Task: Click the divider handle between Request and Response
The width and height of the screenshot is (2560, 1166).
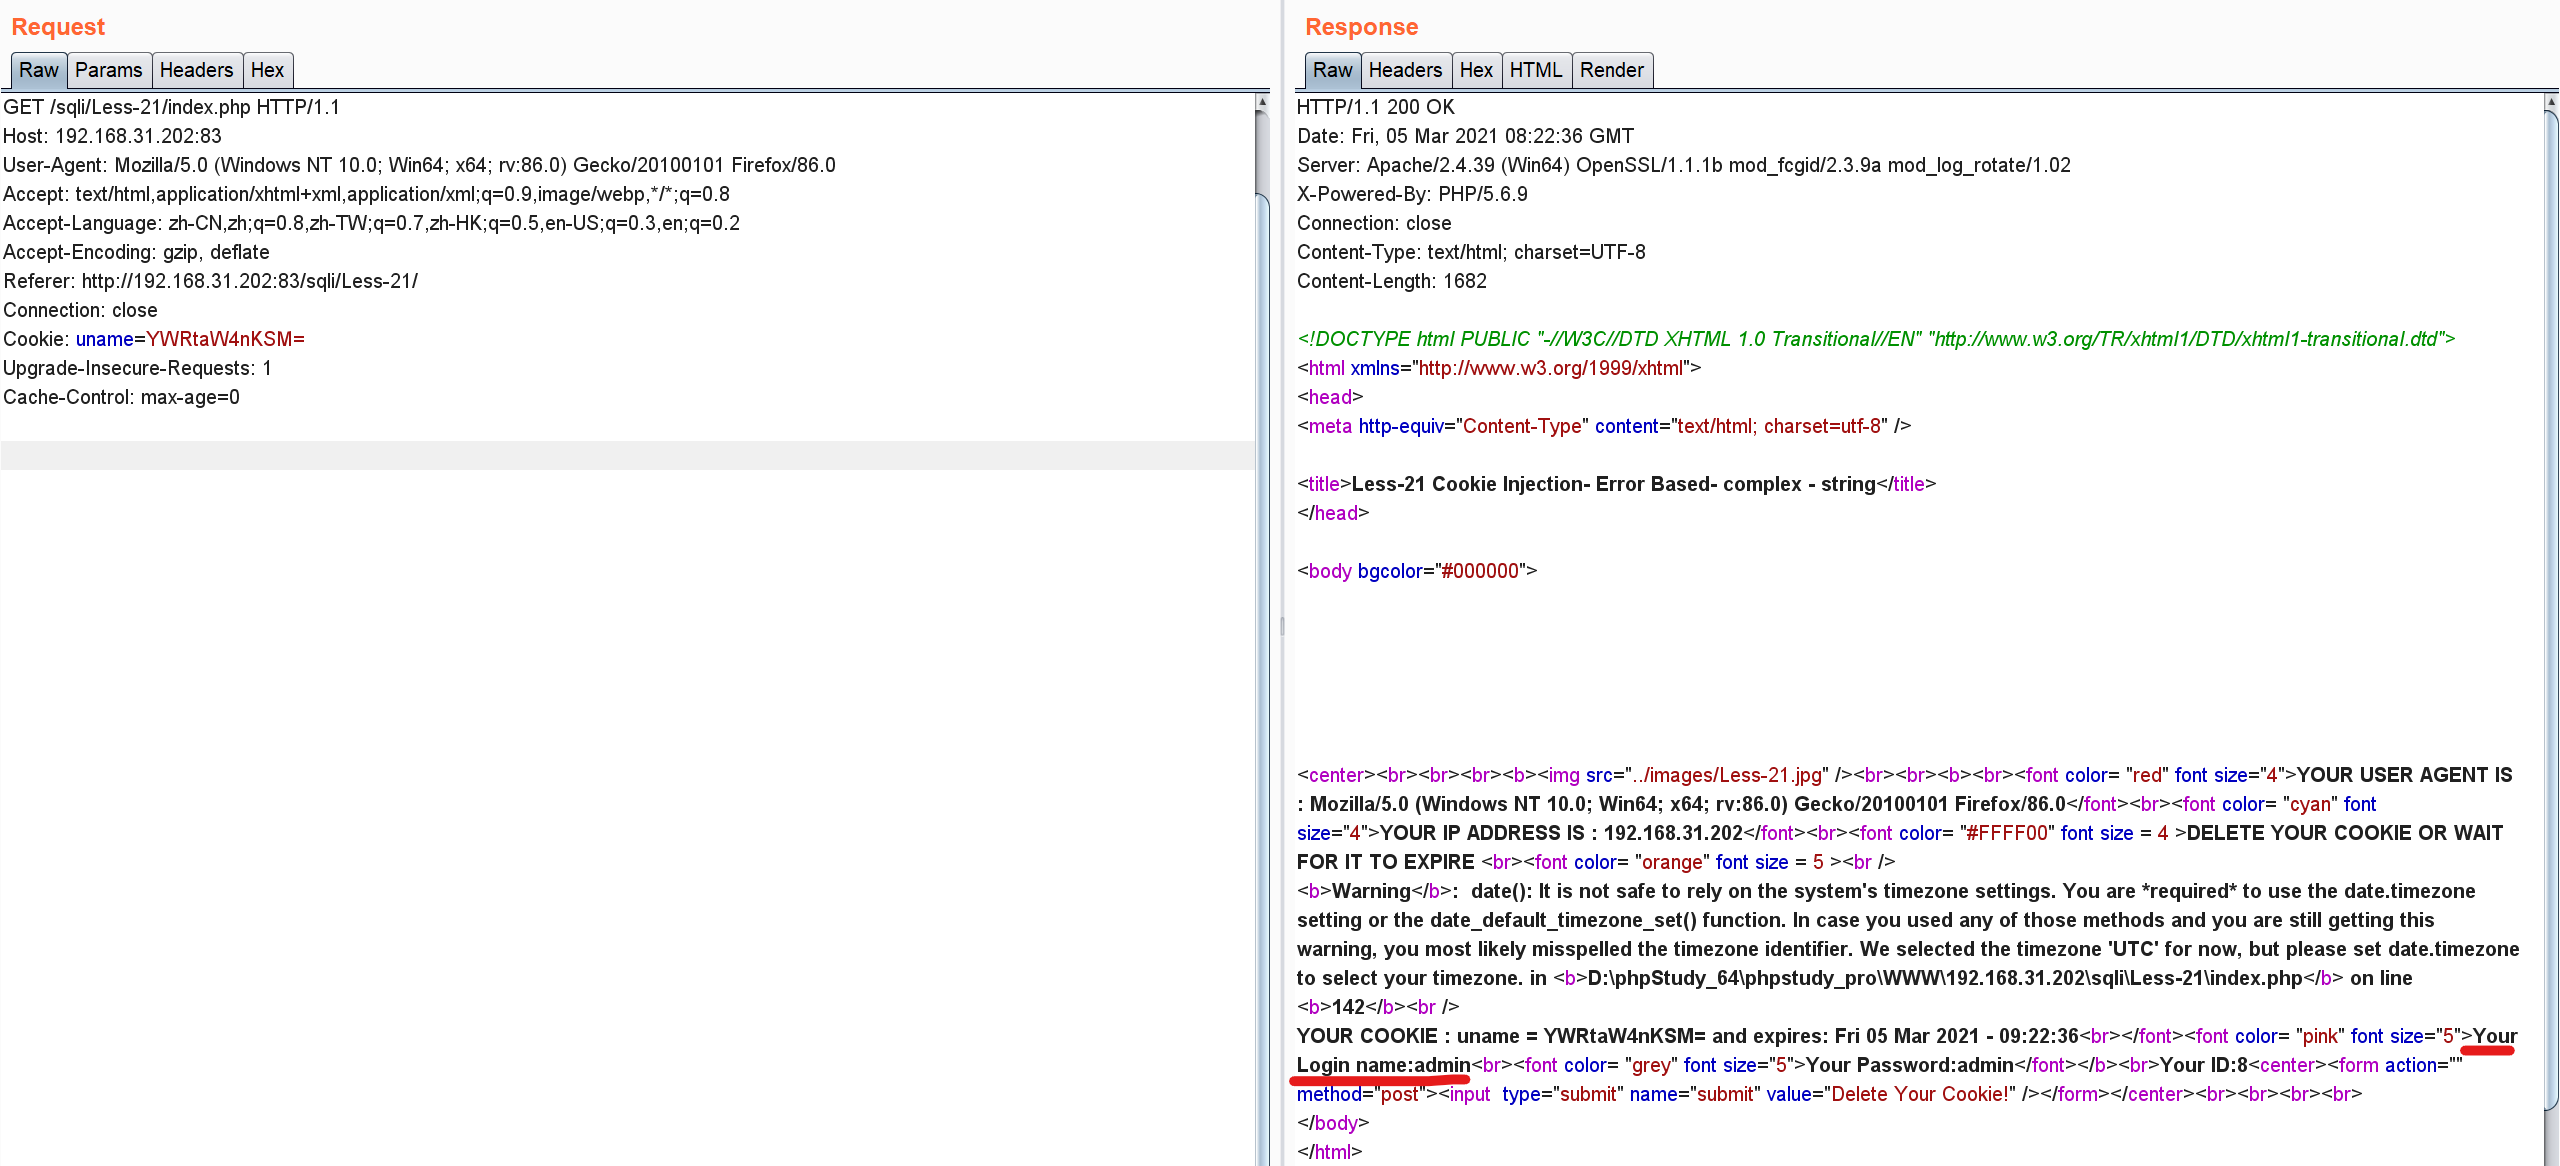Action: [1282, 627]
